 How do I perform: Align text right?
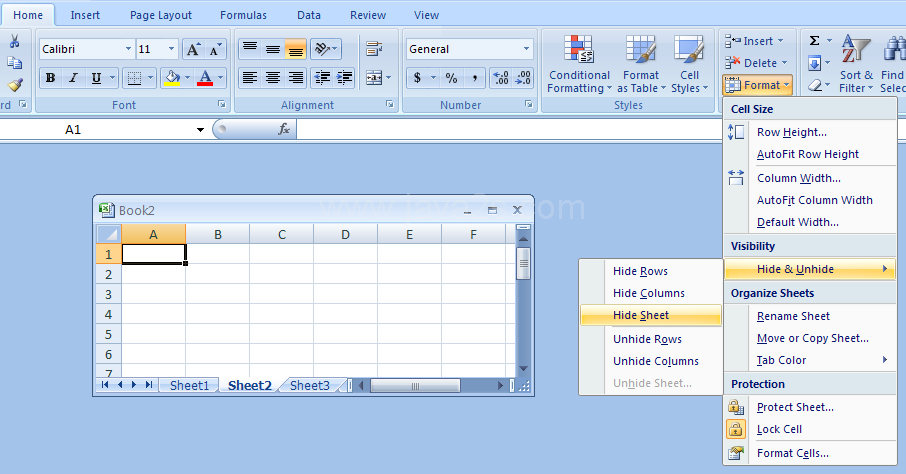295,77
